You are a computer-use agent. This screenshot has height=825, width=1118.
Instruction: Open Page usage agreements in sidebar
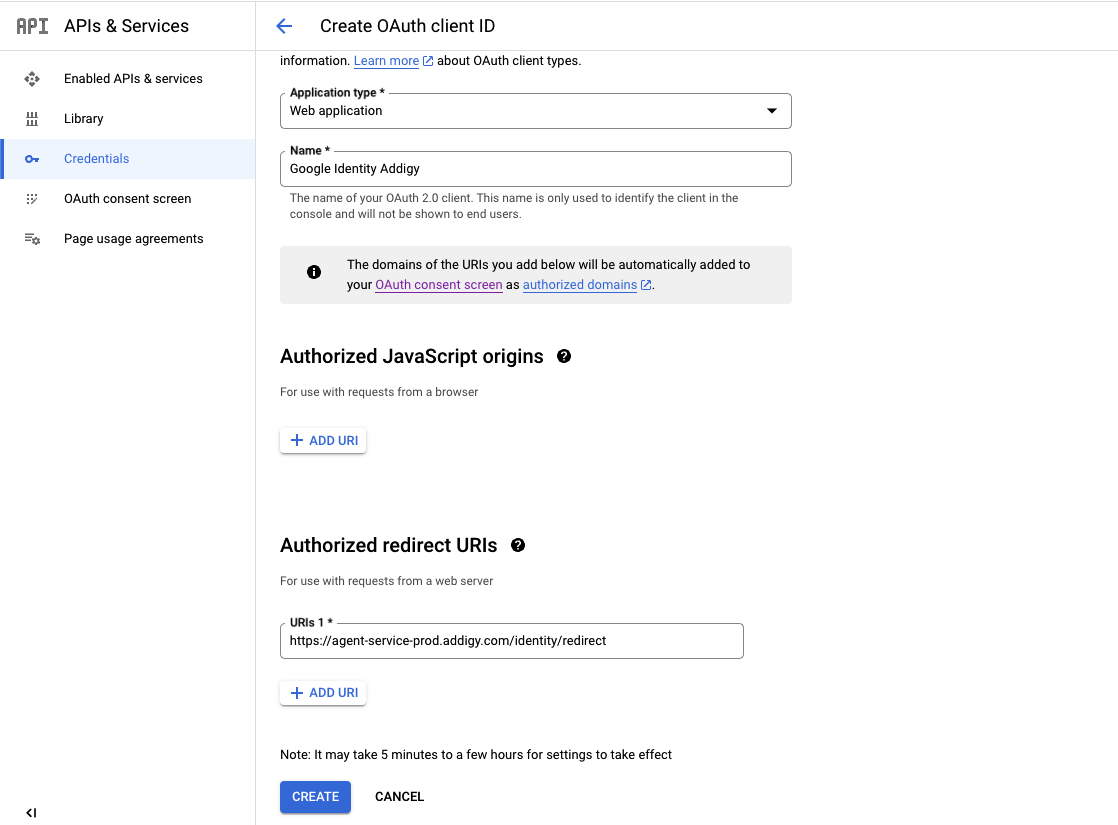128,239
